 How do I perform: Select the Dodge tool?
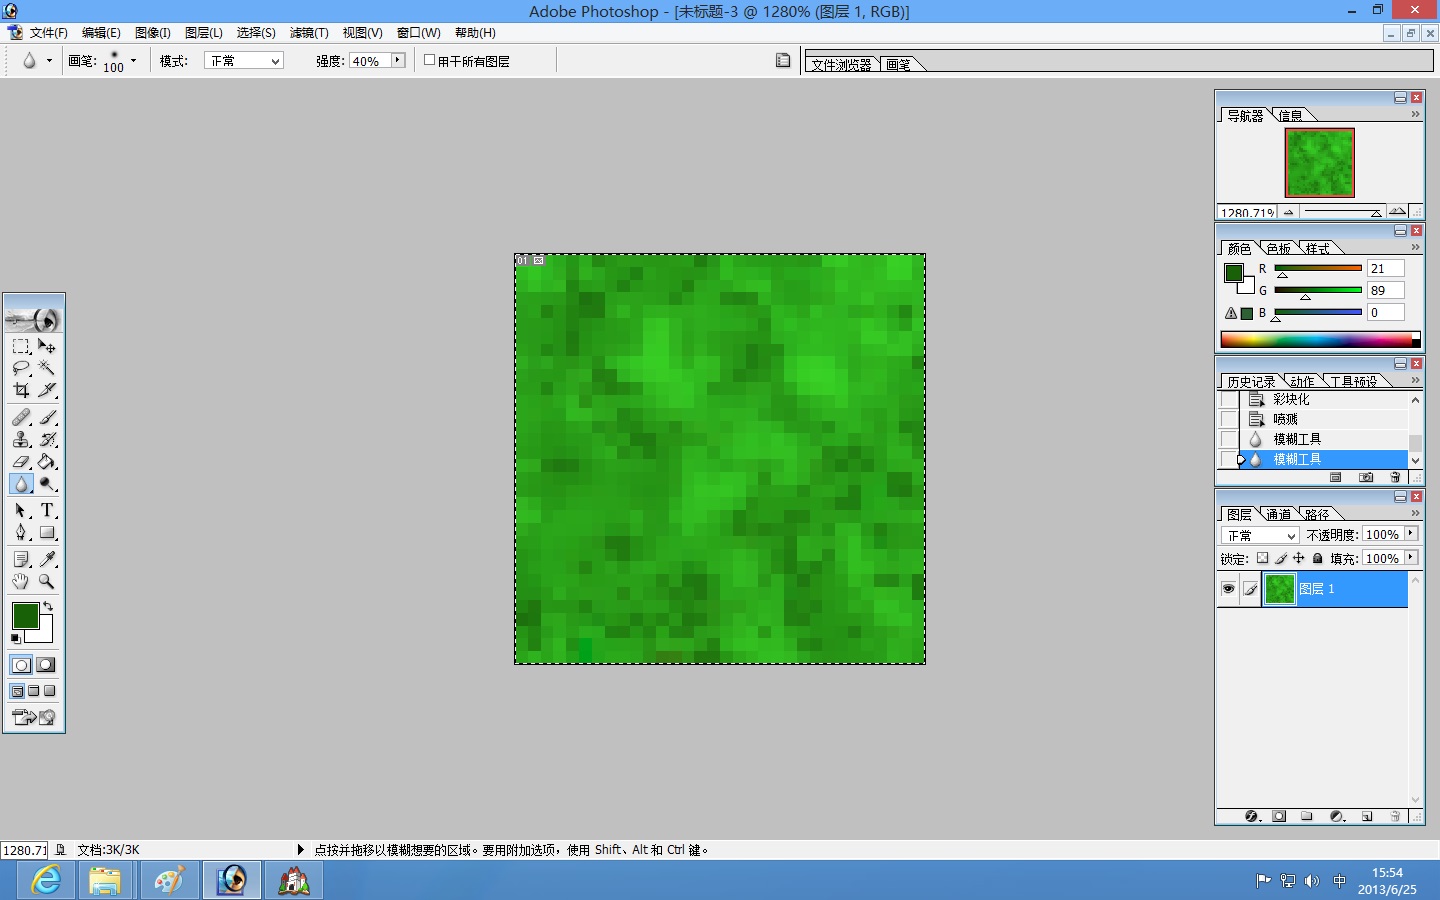(47, 484)
